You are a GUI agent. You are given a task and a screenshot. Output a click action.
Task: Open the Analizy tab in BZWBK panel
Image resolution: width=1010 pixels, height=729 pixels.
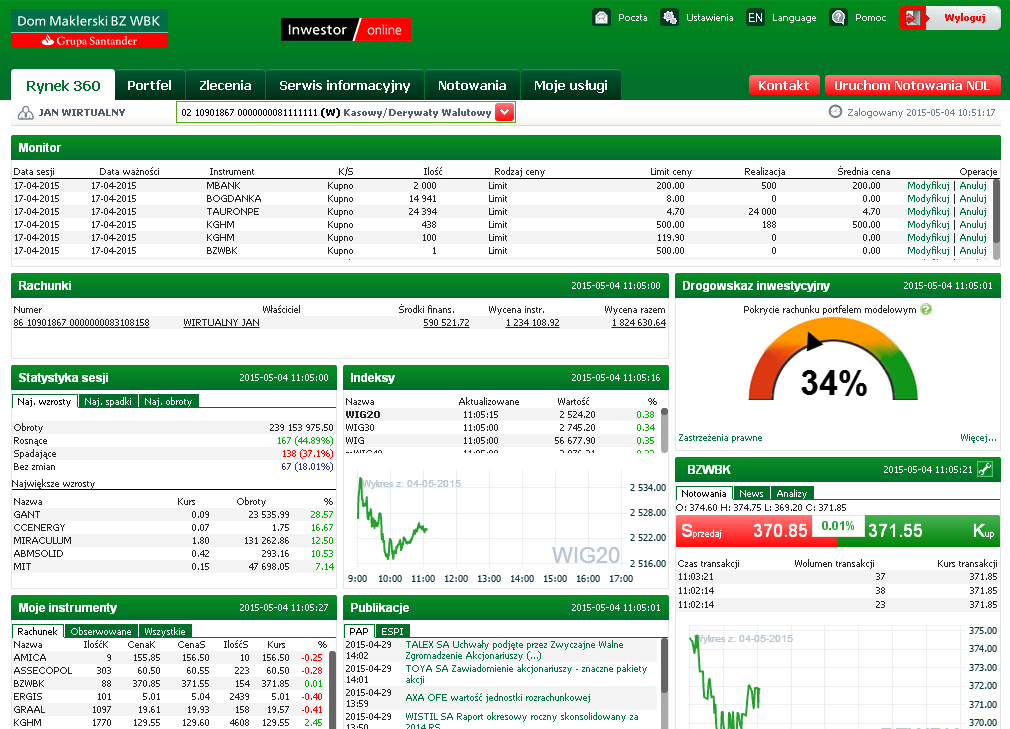click(x=792, y=493)
